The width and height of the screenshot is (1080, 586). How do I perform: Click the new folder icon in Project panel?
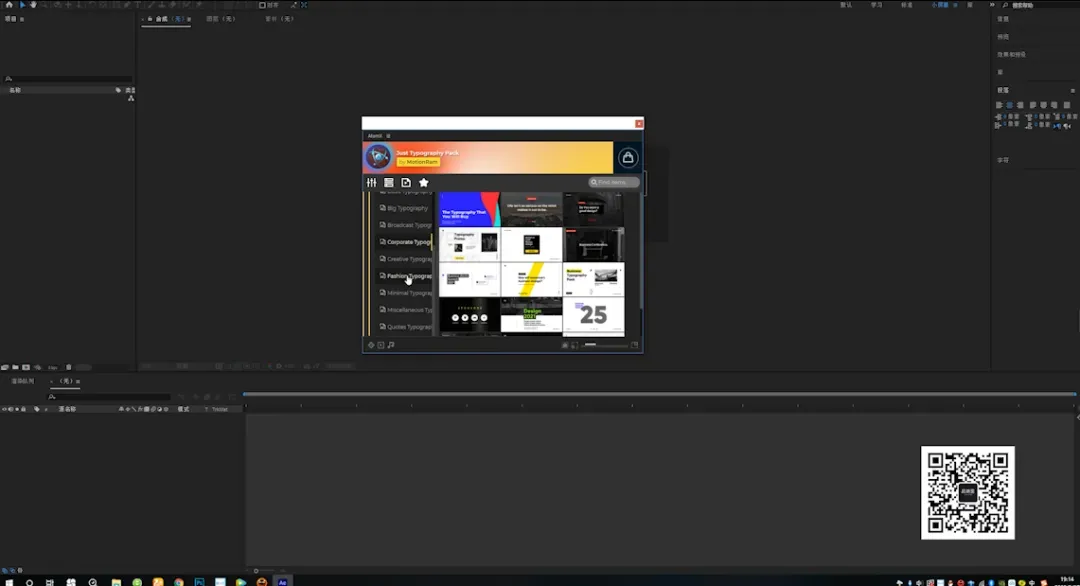(x=15, y=368)
